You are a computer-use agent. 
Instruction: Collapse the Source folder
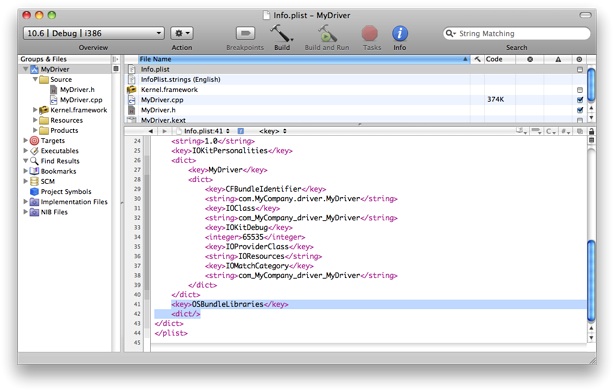point(35,79)
